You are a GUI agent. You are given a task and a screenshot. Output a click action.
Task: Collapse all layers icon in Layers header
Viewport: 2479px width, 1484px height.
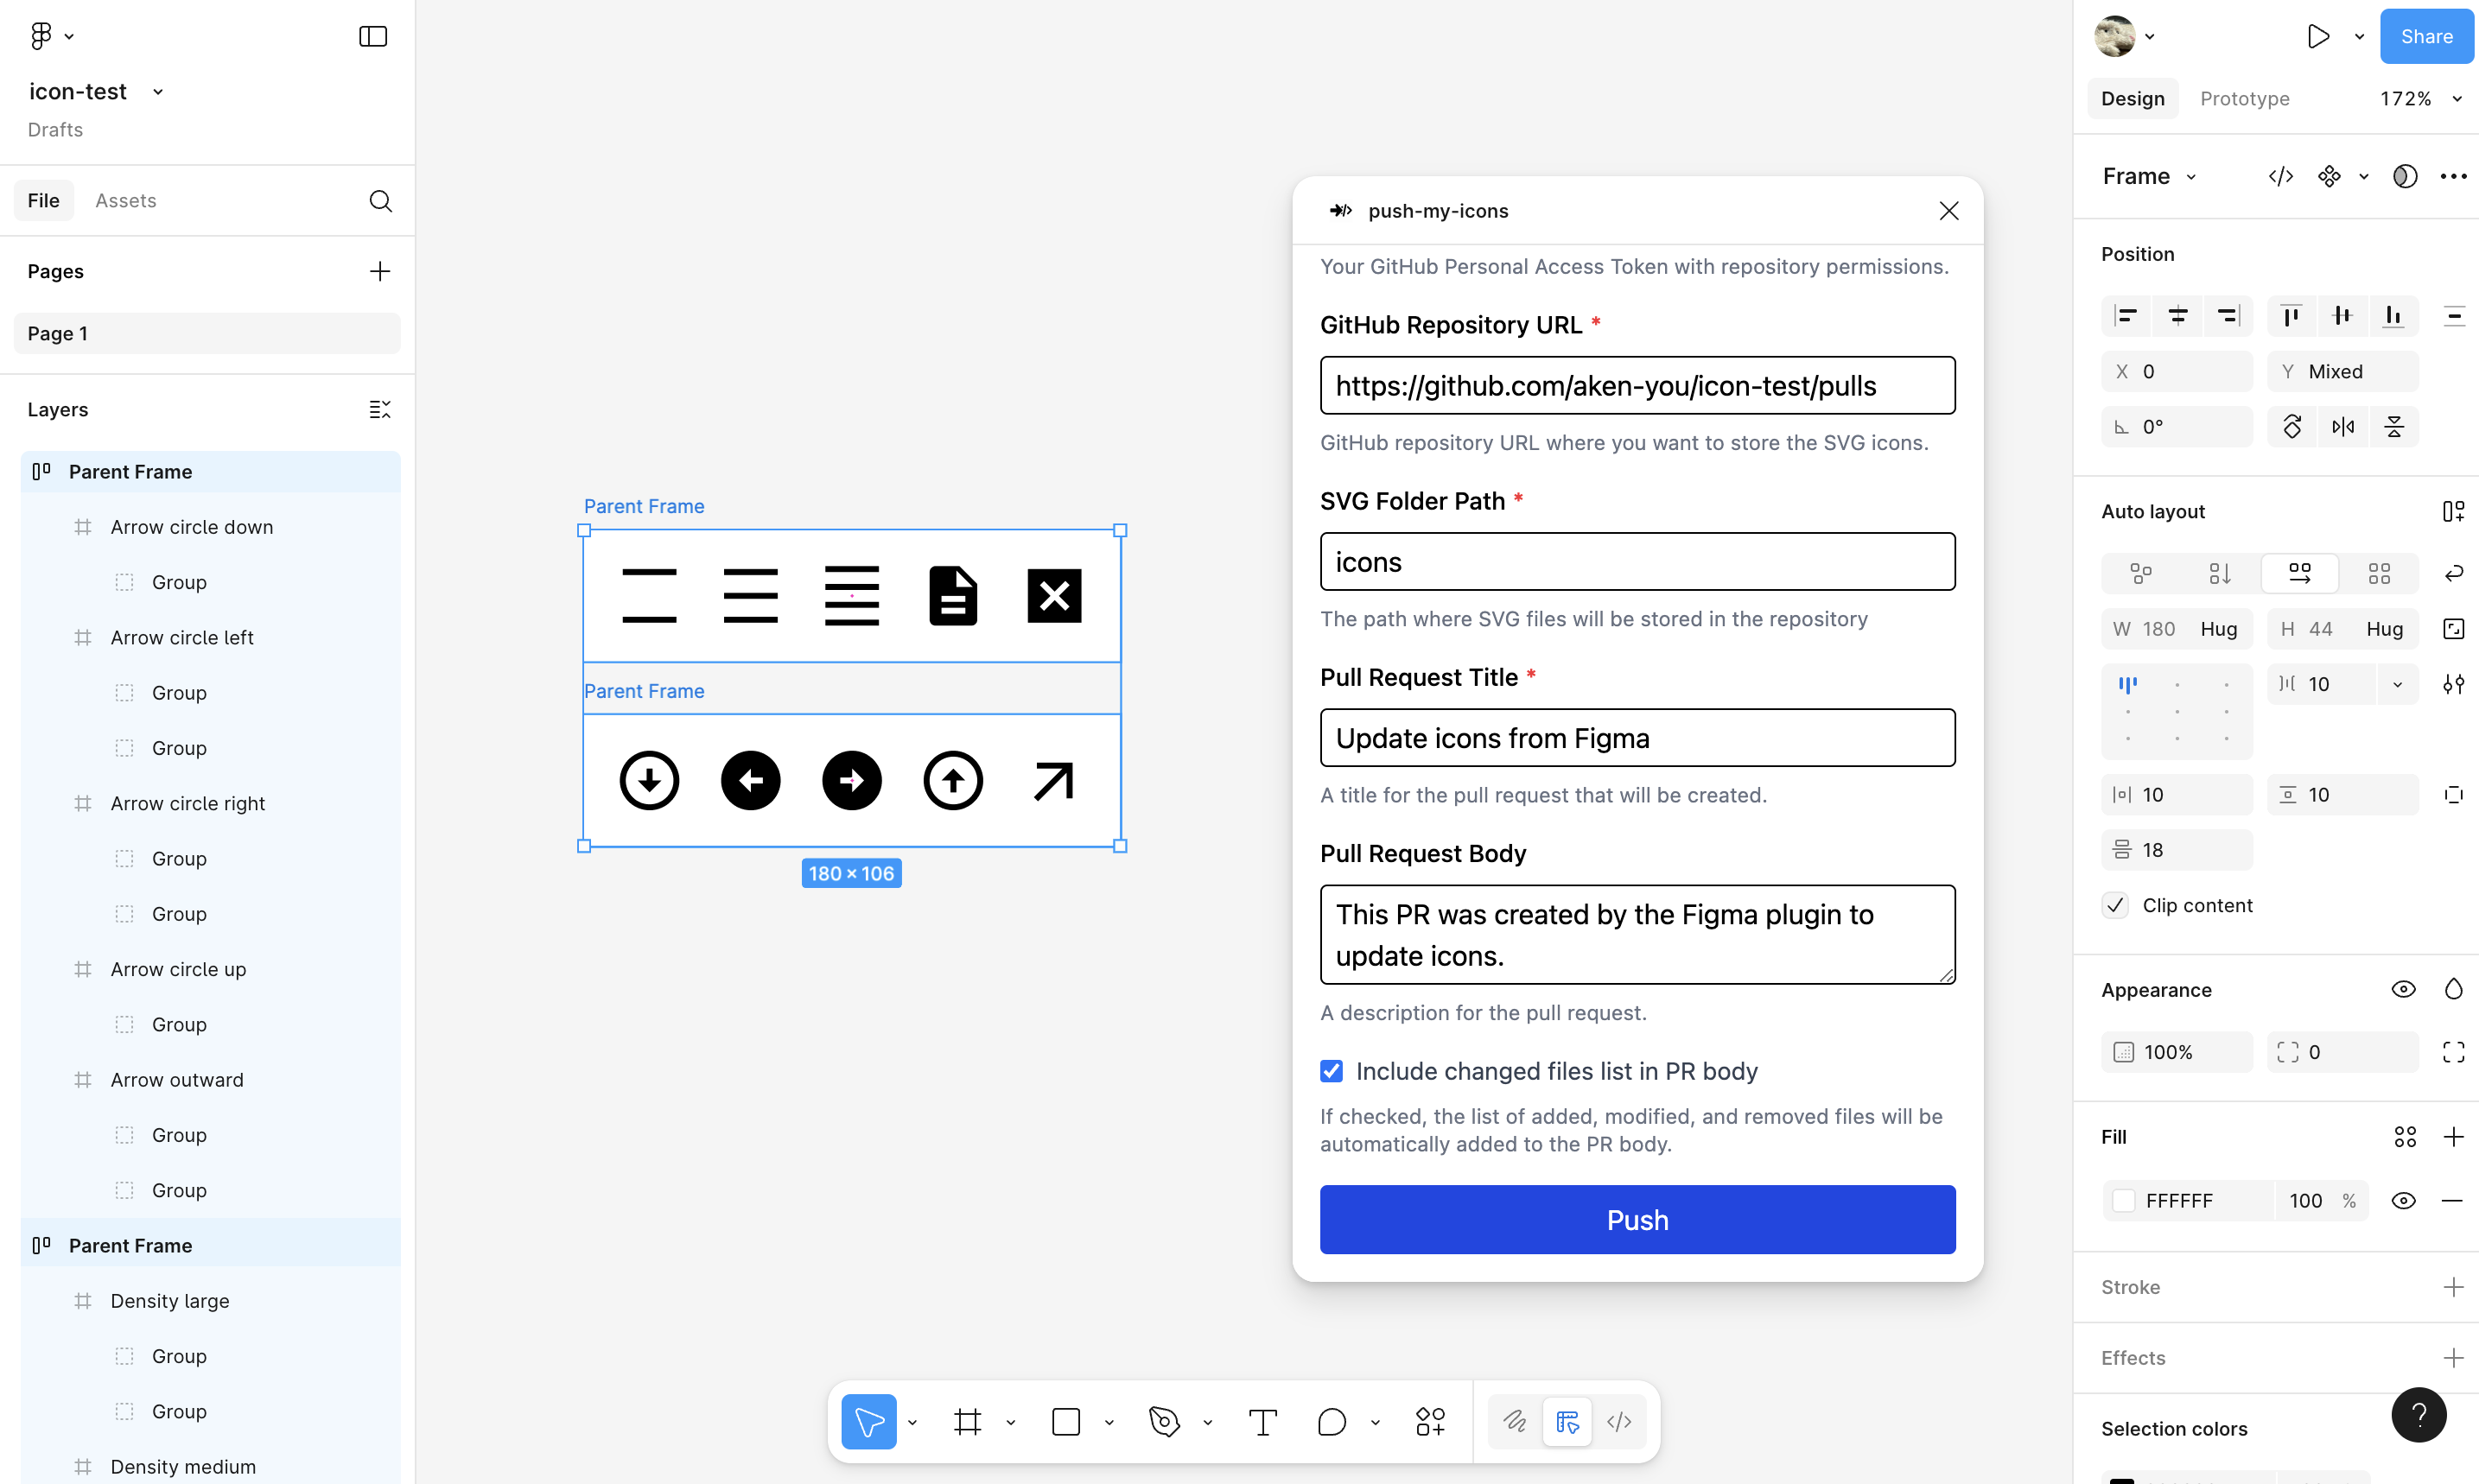[380, 409]
